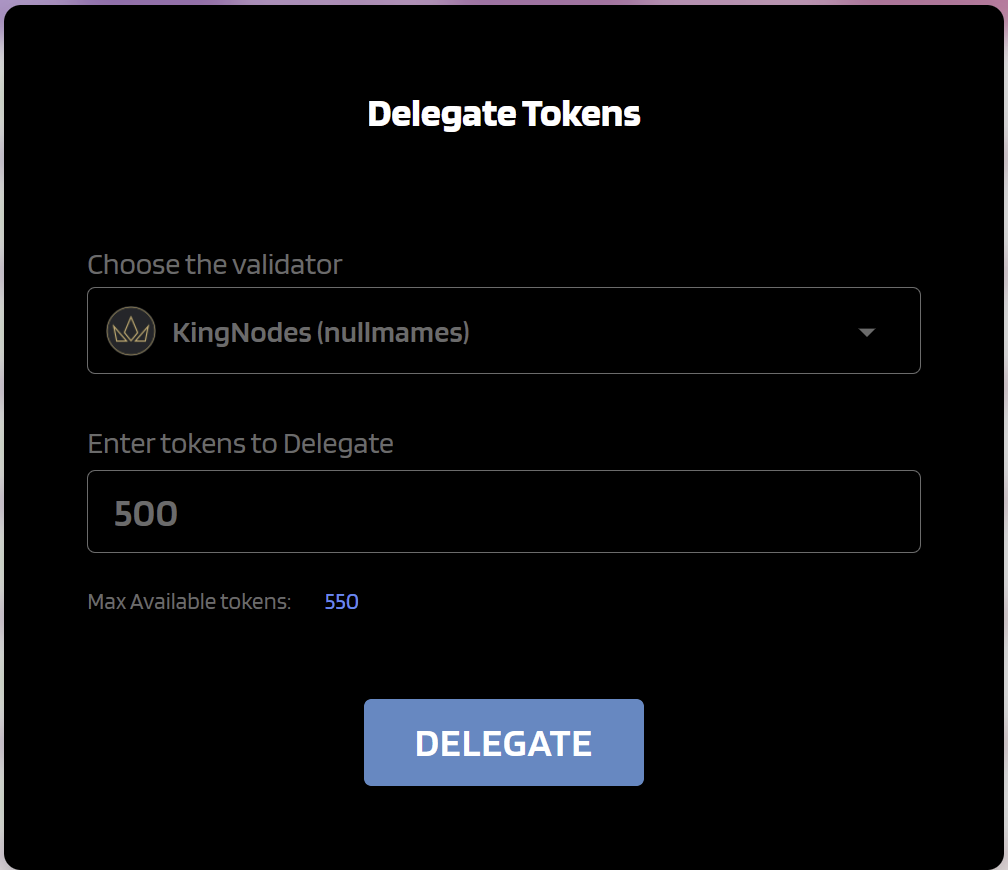Click the Enter tokens to Delegate label
1008x870 pixels.
tap(240, 444)
